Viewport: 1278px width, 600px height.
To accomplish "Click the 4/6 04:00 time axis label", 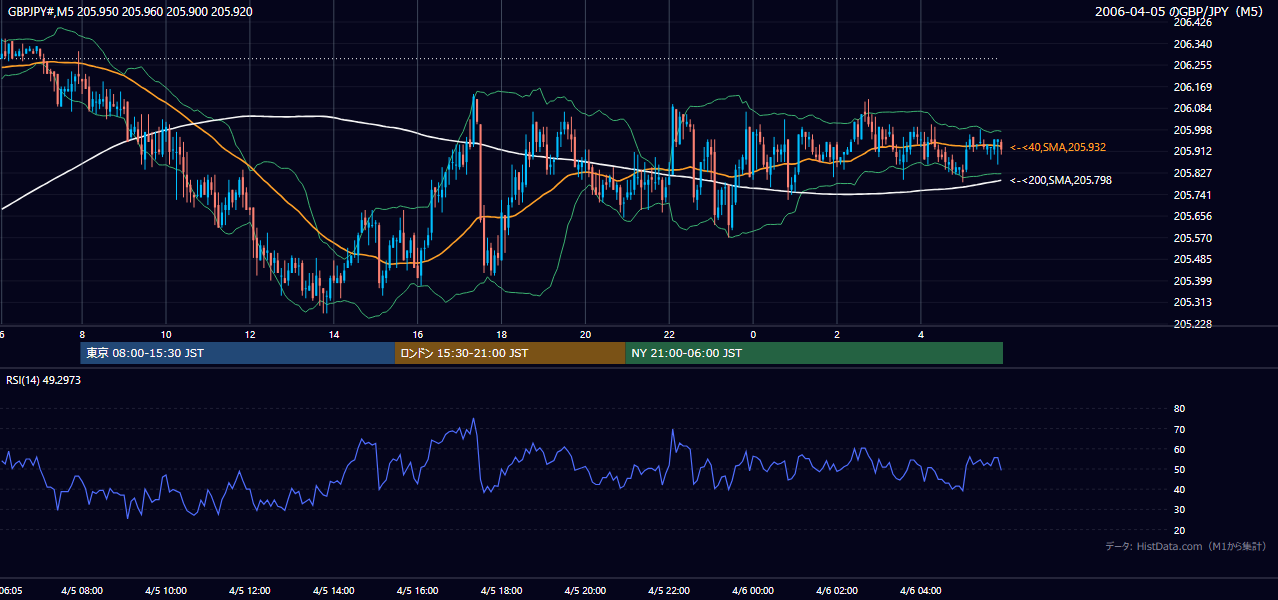I will click(921, 591).
